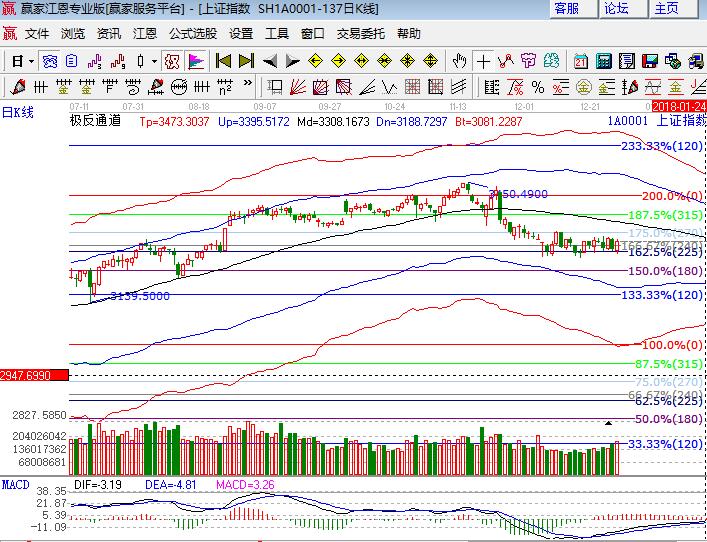707x542 pixels.
Task: Click the floppy disk save icon
Action: point(652,61)
